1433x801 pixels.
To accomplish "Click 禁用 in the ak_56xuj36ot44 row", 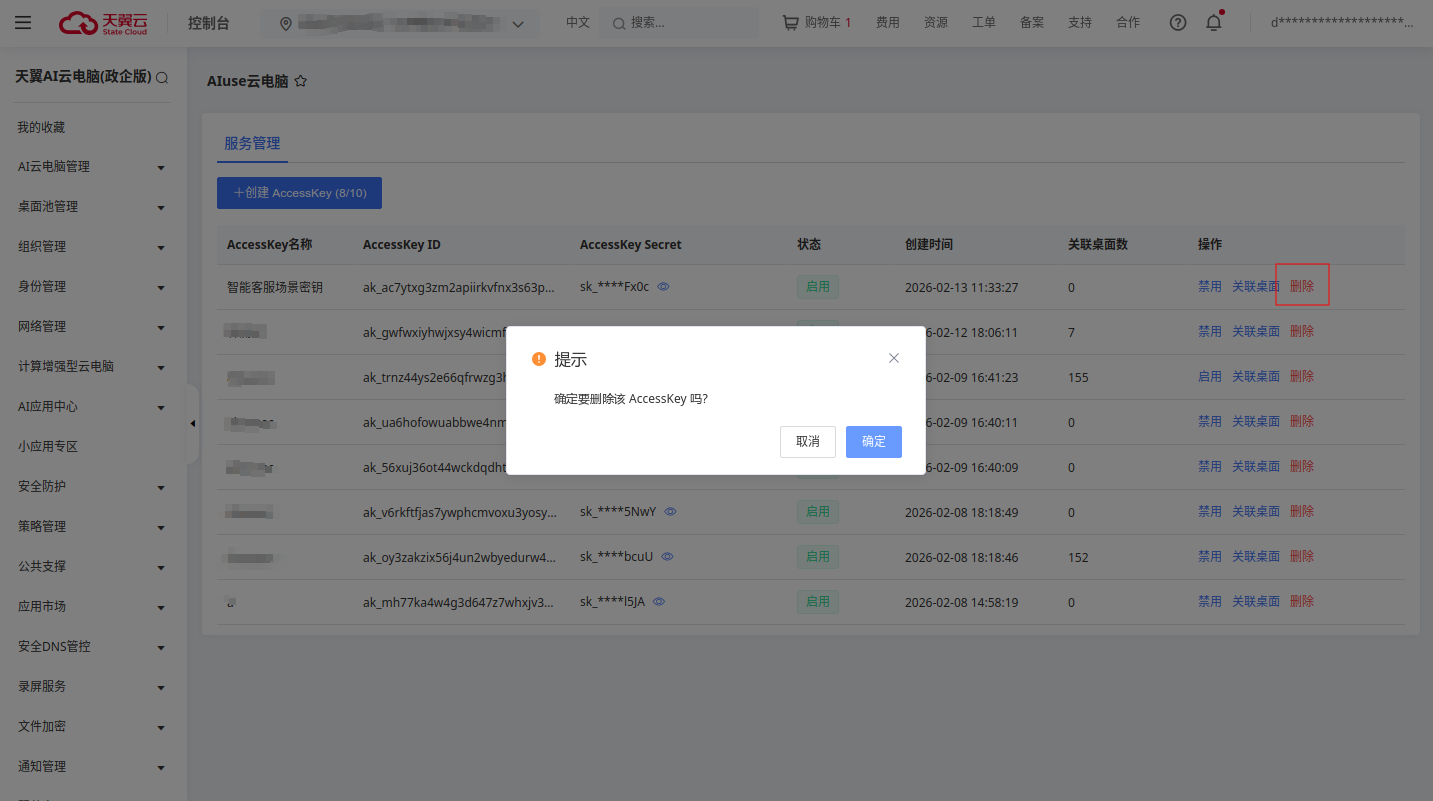I will pyautogui.click(x=1210, y=466).
